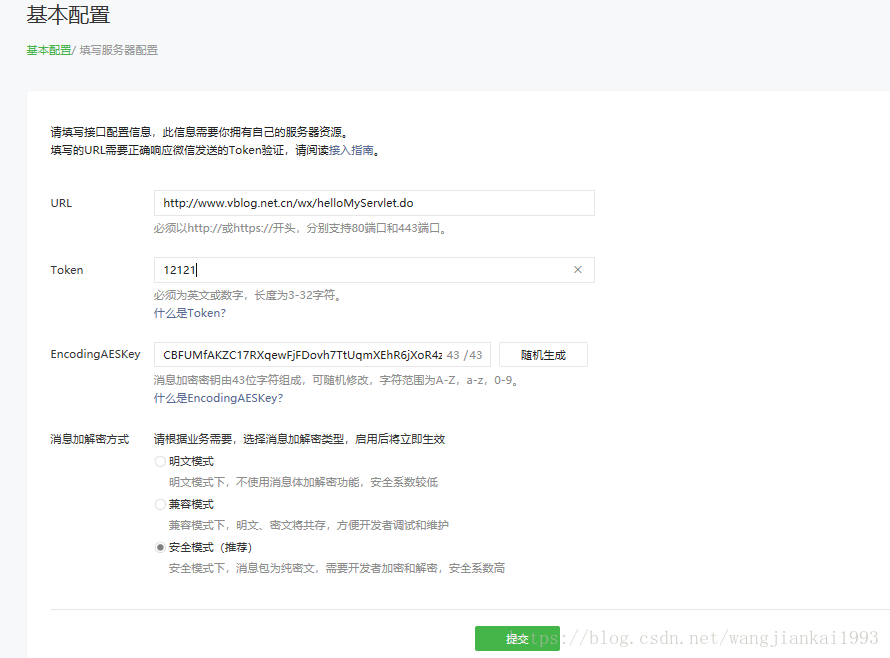Focus the URL input field
890x658 pixels.
[374, 203]
